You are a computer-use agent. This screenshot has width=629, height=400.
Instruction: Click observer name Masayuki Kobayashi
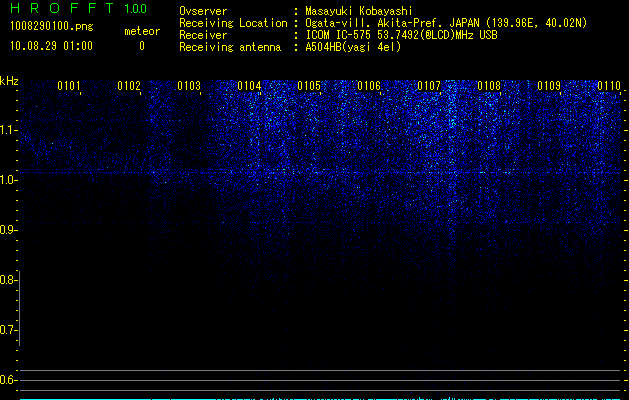359,11
